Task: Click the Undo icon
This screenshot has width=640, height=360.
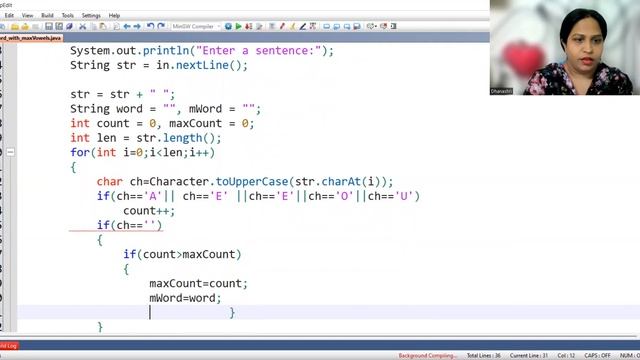Action: tap(151, 26)
